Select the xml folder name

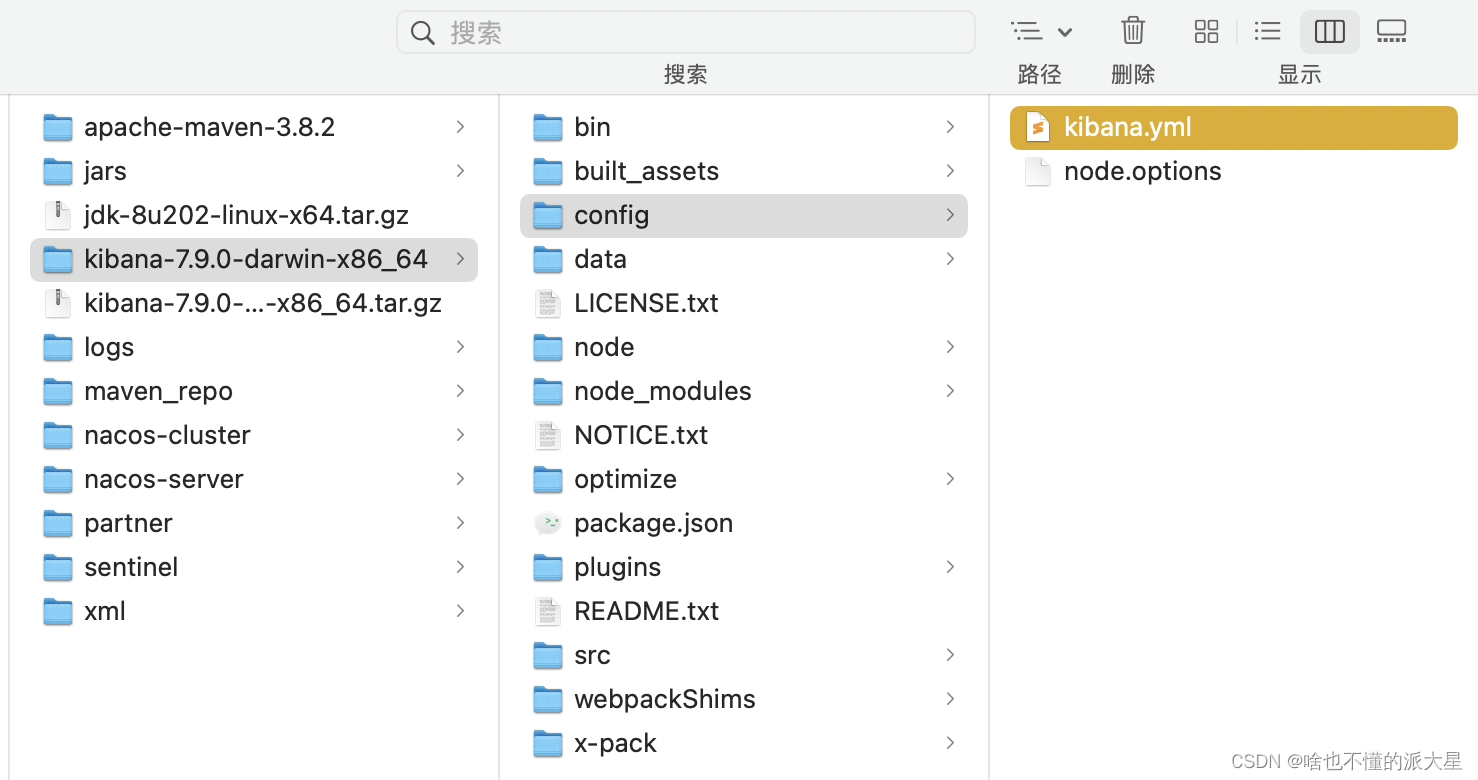point(105,611)
